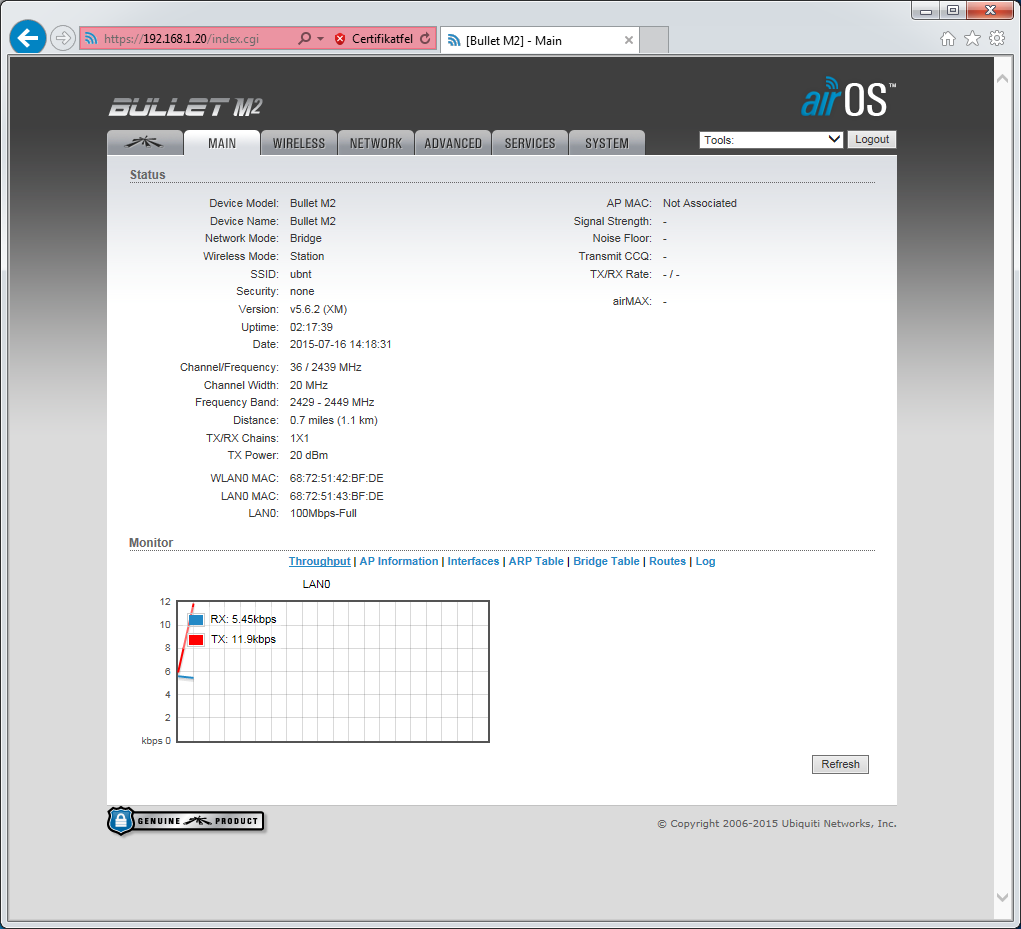Open a new blank browser tab
1021x929 pixels.
(x=654, y=40)
